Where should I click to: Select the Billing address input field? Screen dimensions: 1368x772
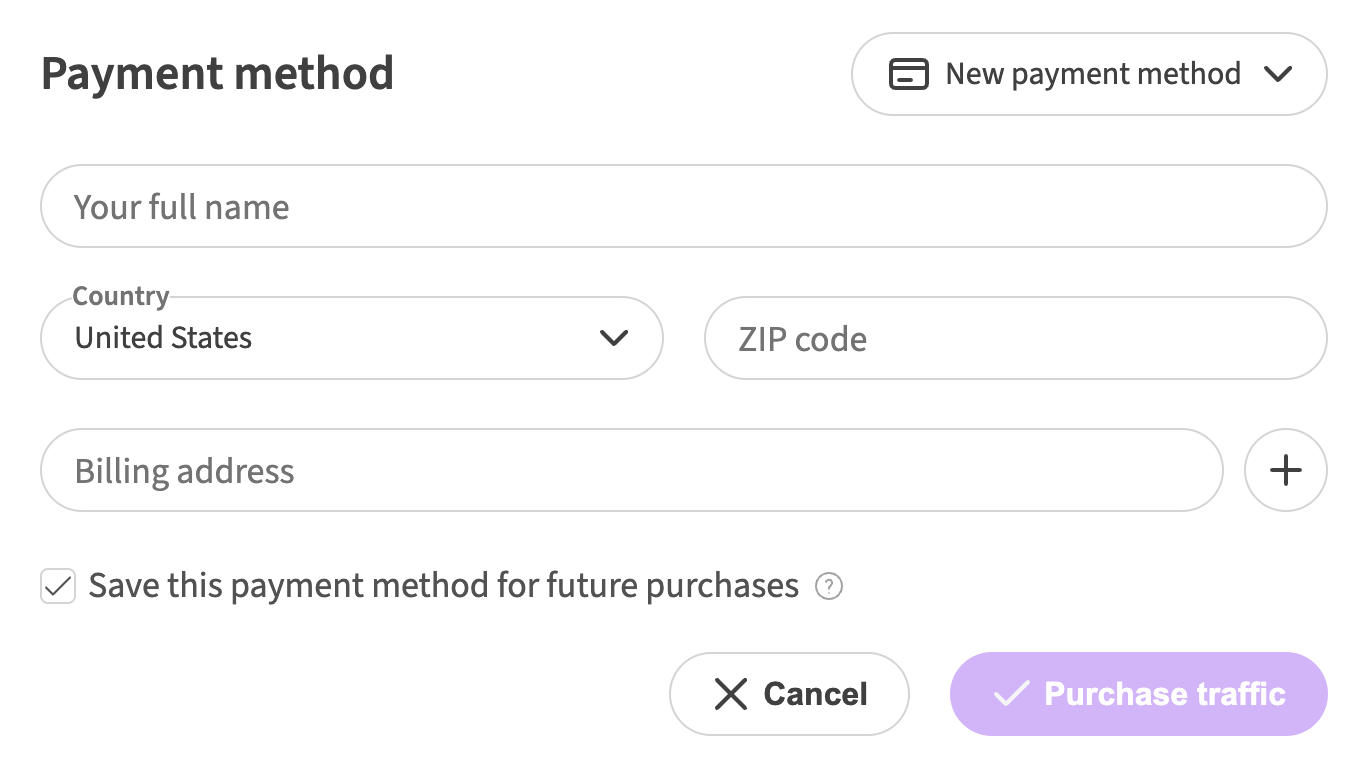click(x=631, y=471)
